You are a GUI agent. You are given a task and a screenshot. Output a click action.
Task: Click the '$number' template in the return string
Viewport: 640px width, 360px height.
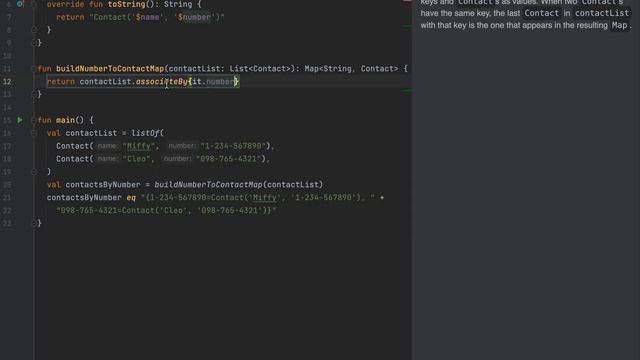pos(194,17)
